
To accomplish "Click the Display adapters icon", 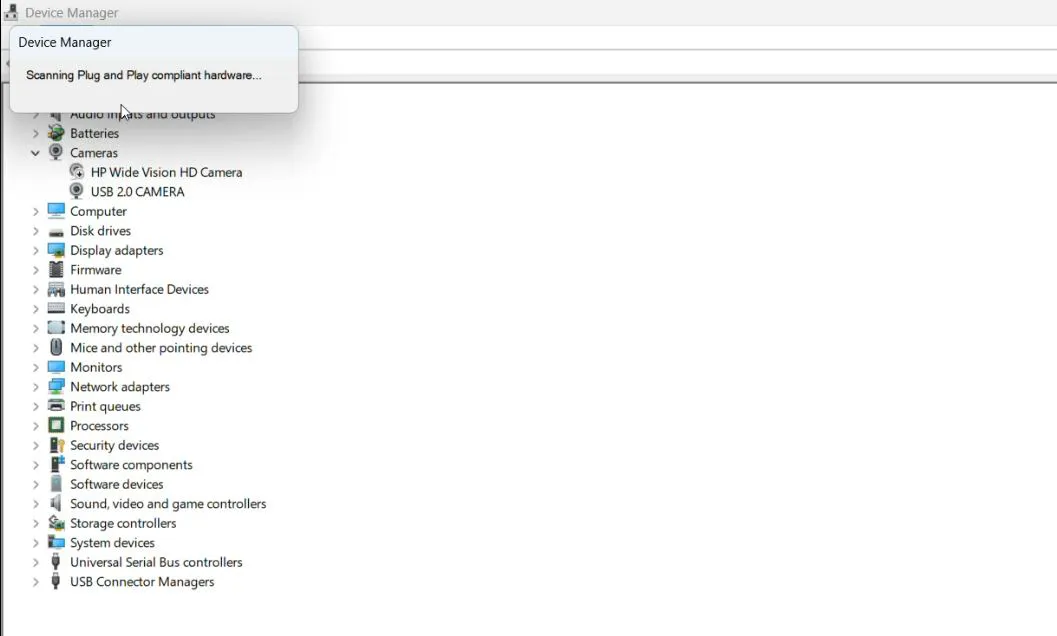I will tap(56, 250).
